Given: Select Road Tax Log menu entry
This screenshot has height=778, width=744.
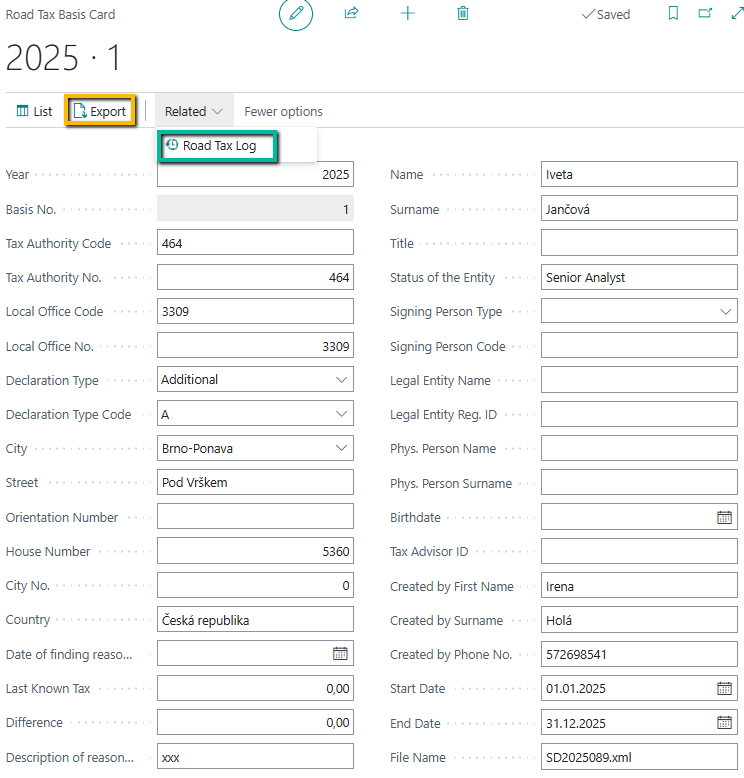Looking at the screenshot, I should point(219,146).
